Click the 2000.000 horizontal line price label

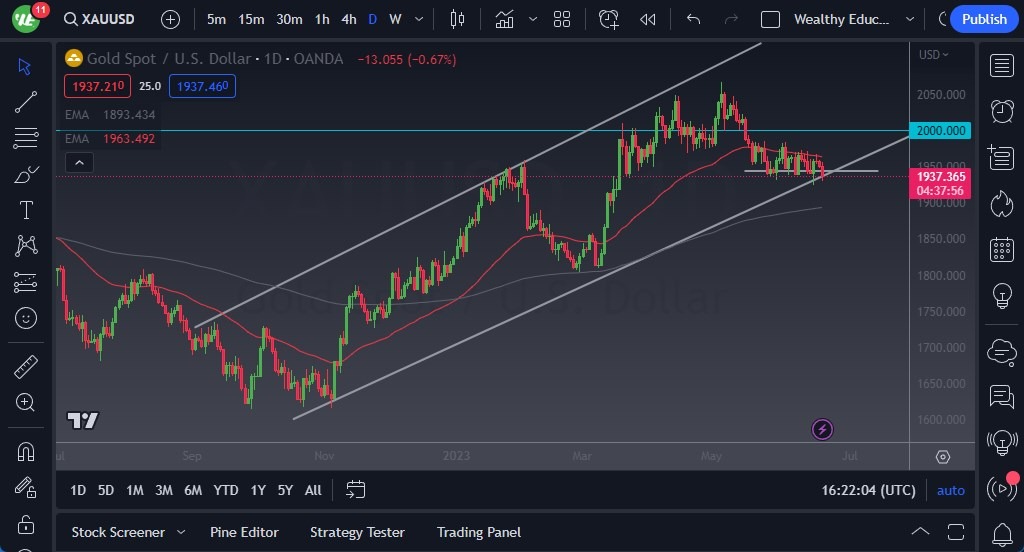[941, 131]
